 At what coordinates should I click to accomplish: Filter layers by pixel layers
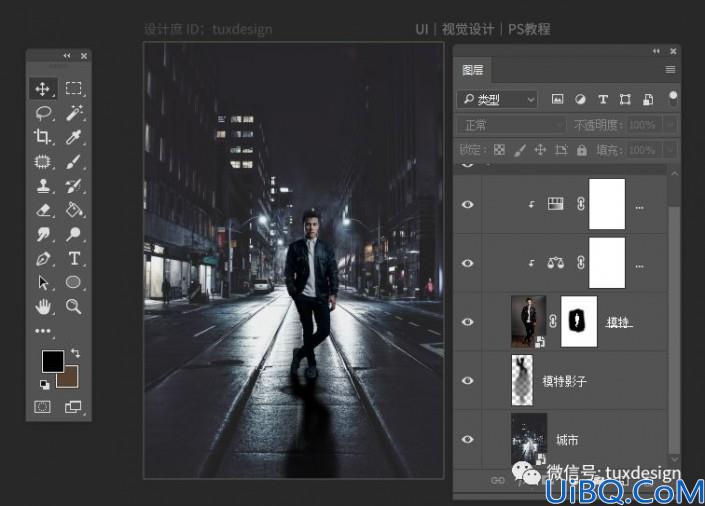pyautogui.click(x=558, y=99)
